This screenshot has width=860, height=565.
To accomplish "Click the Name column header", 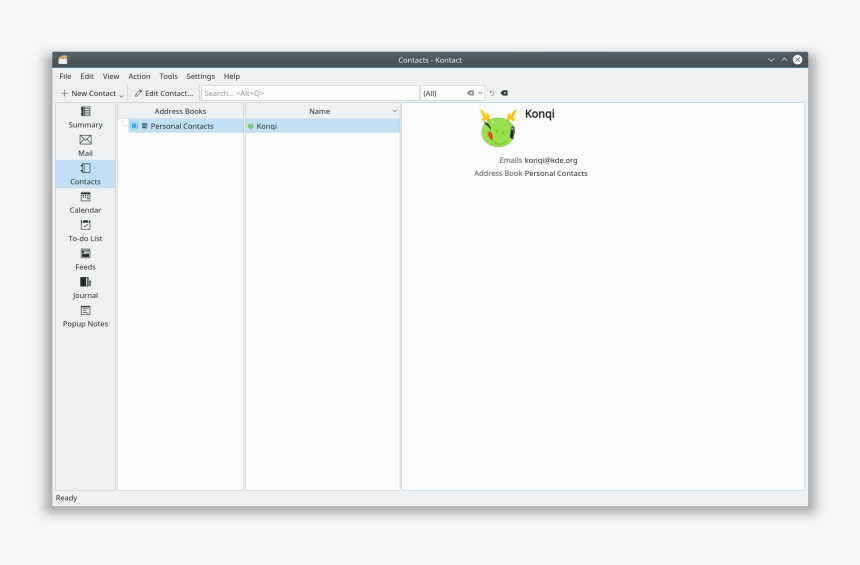I will coord(319,111).
